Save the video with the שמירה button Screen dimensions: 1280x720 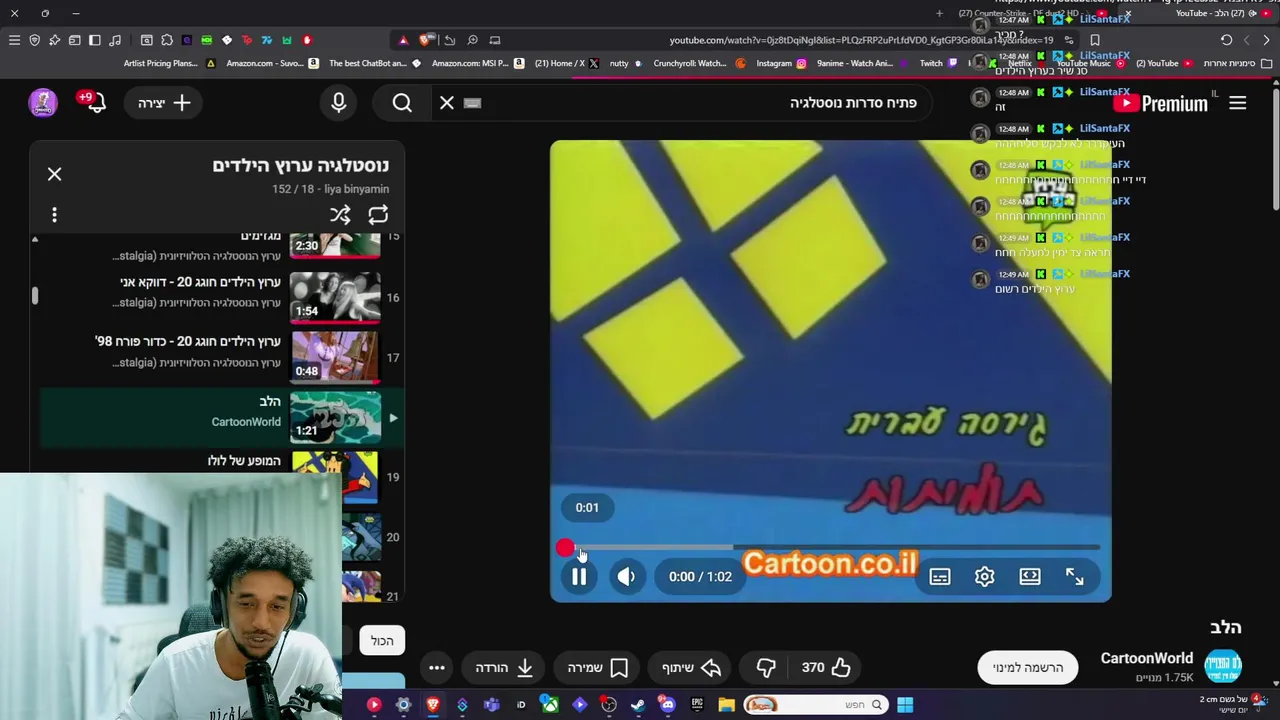[598, 667]
